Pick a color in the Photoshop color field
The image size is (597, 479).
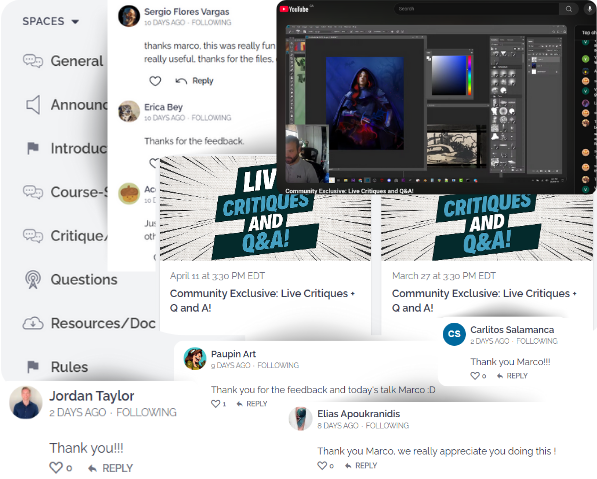449,75
